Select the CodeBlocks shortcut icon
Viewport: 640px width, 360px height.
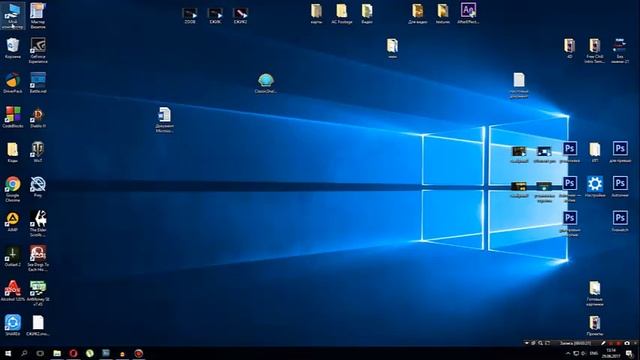tap(13, 117)
